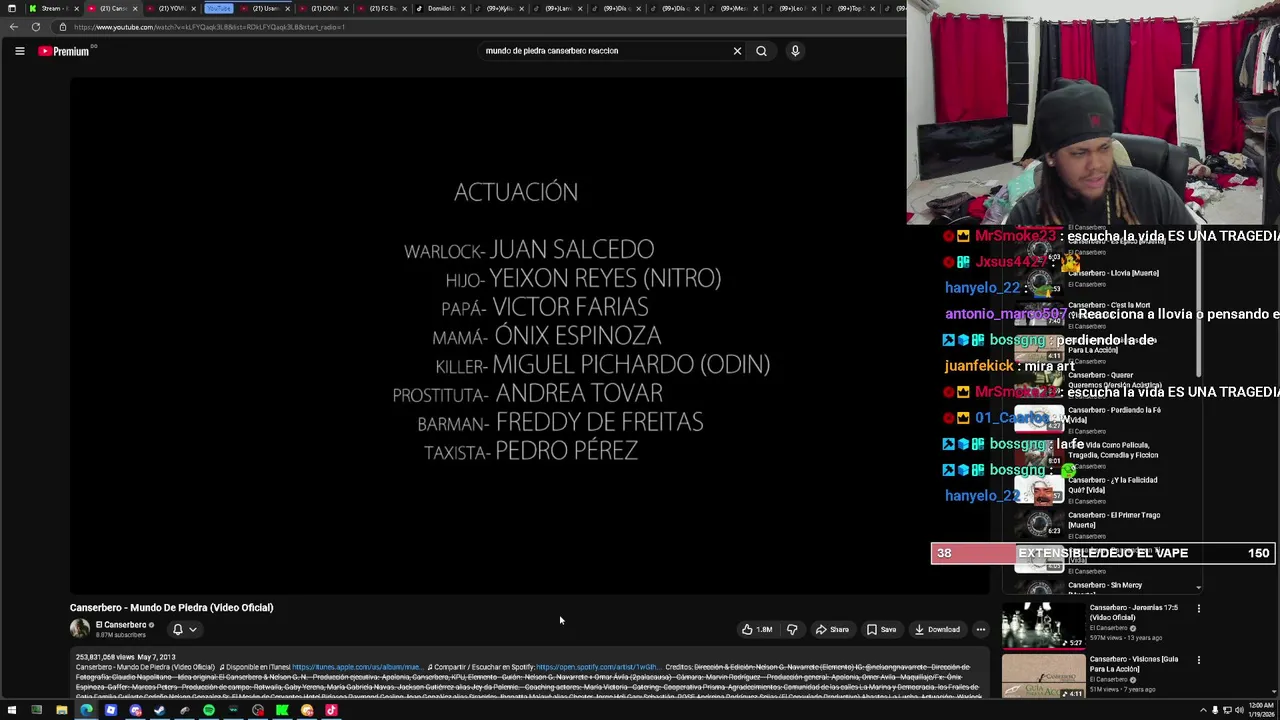Click the YouTube Premium logo

[65, 51]
